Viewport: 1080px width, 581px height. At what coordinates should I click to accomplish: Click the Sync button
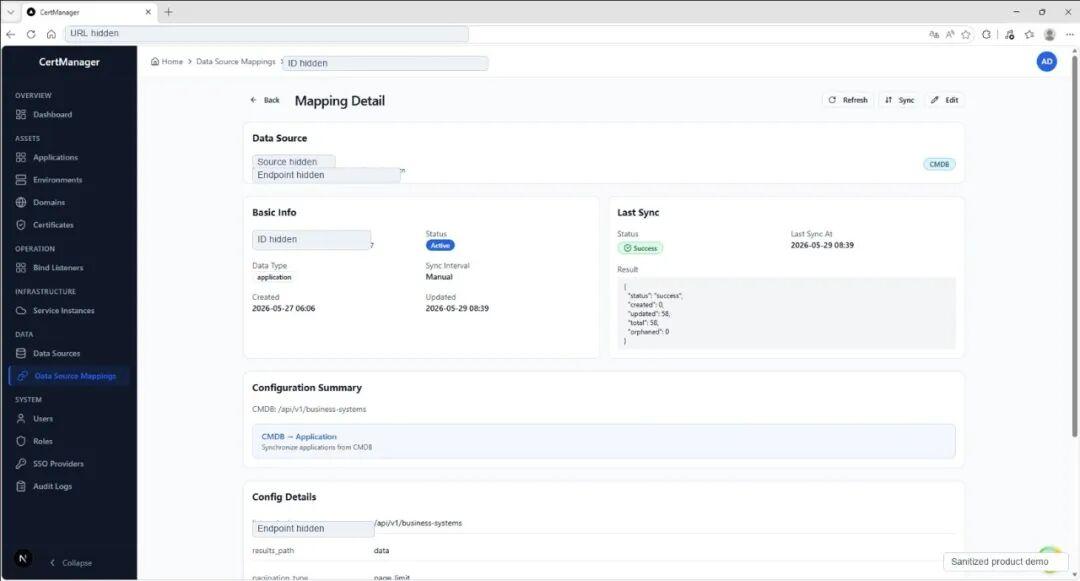tap(900, 100)
